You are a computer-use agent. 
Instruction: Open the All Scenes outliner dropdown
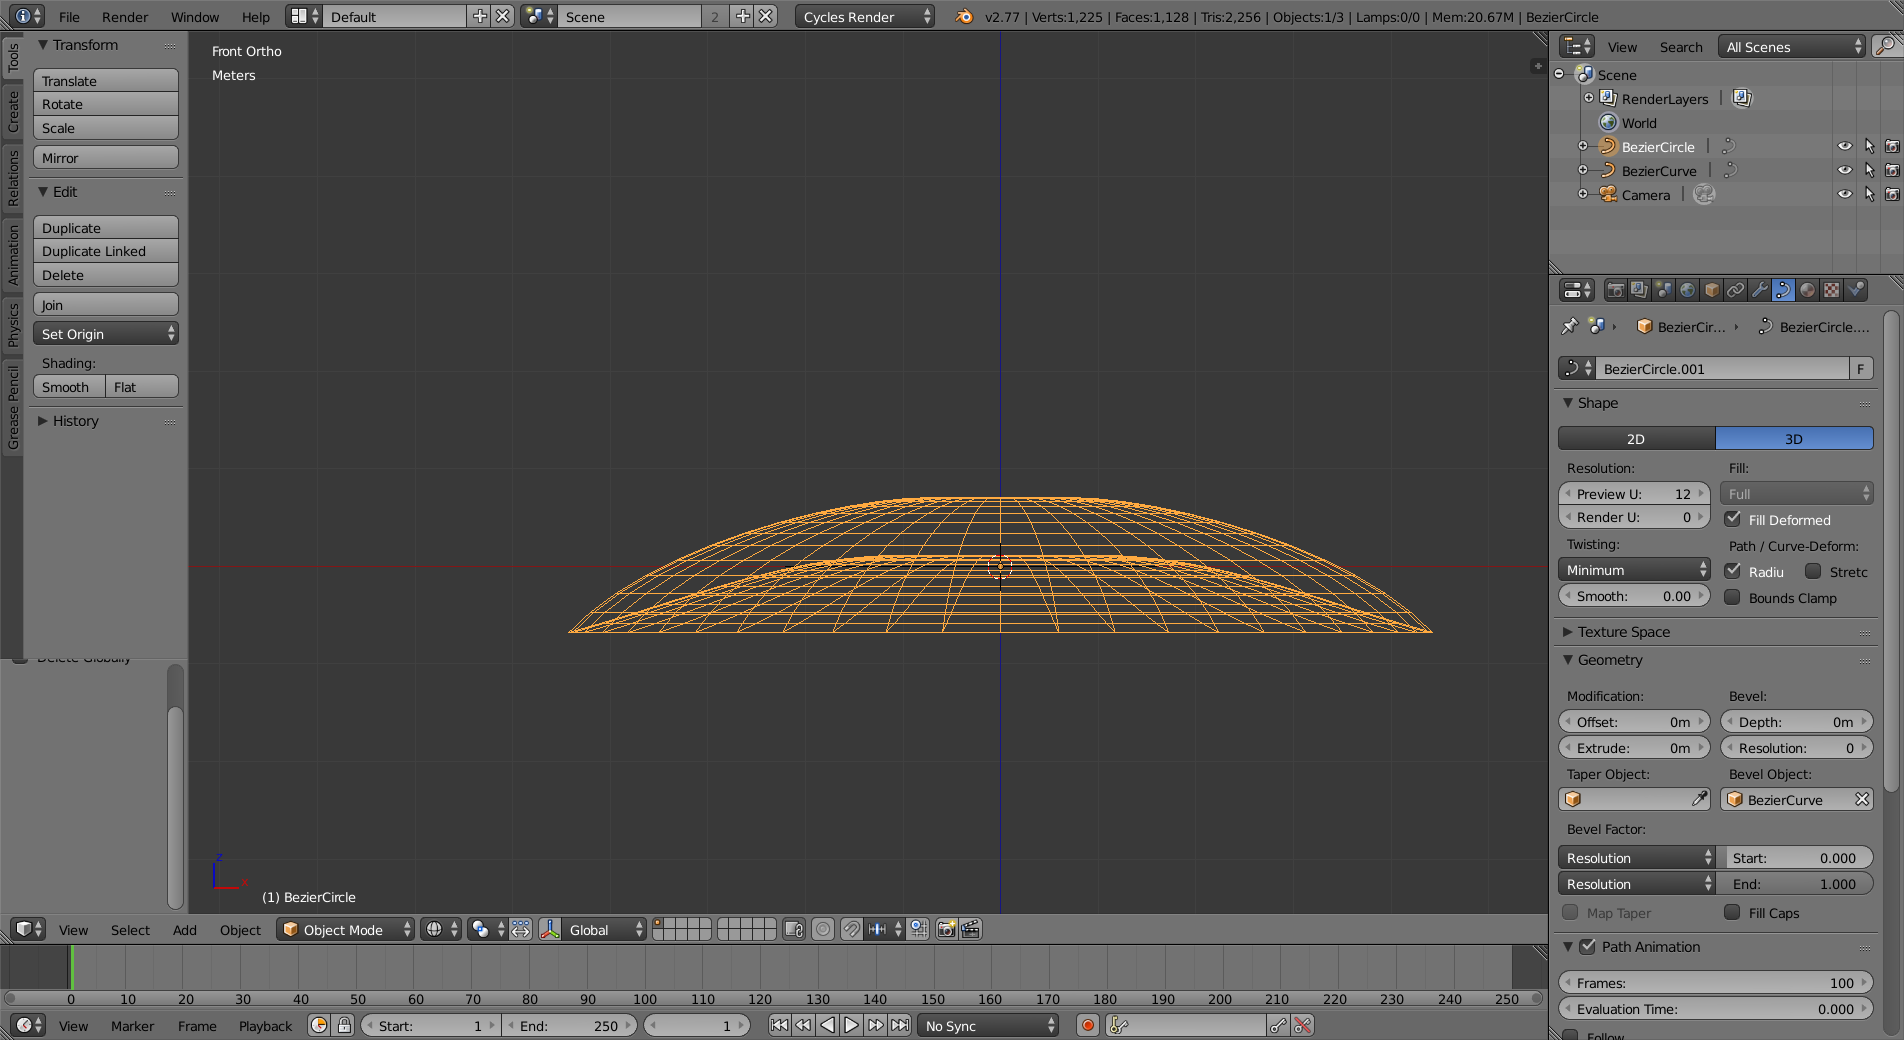point(1792,46)
